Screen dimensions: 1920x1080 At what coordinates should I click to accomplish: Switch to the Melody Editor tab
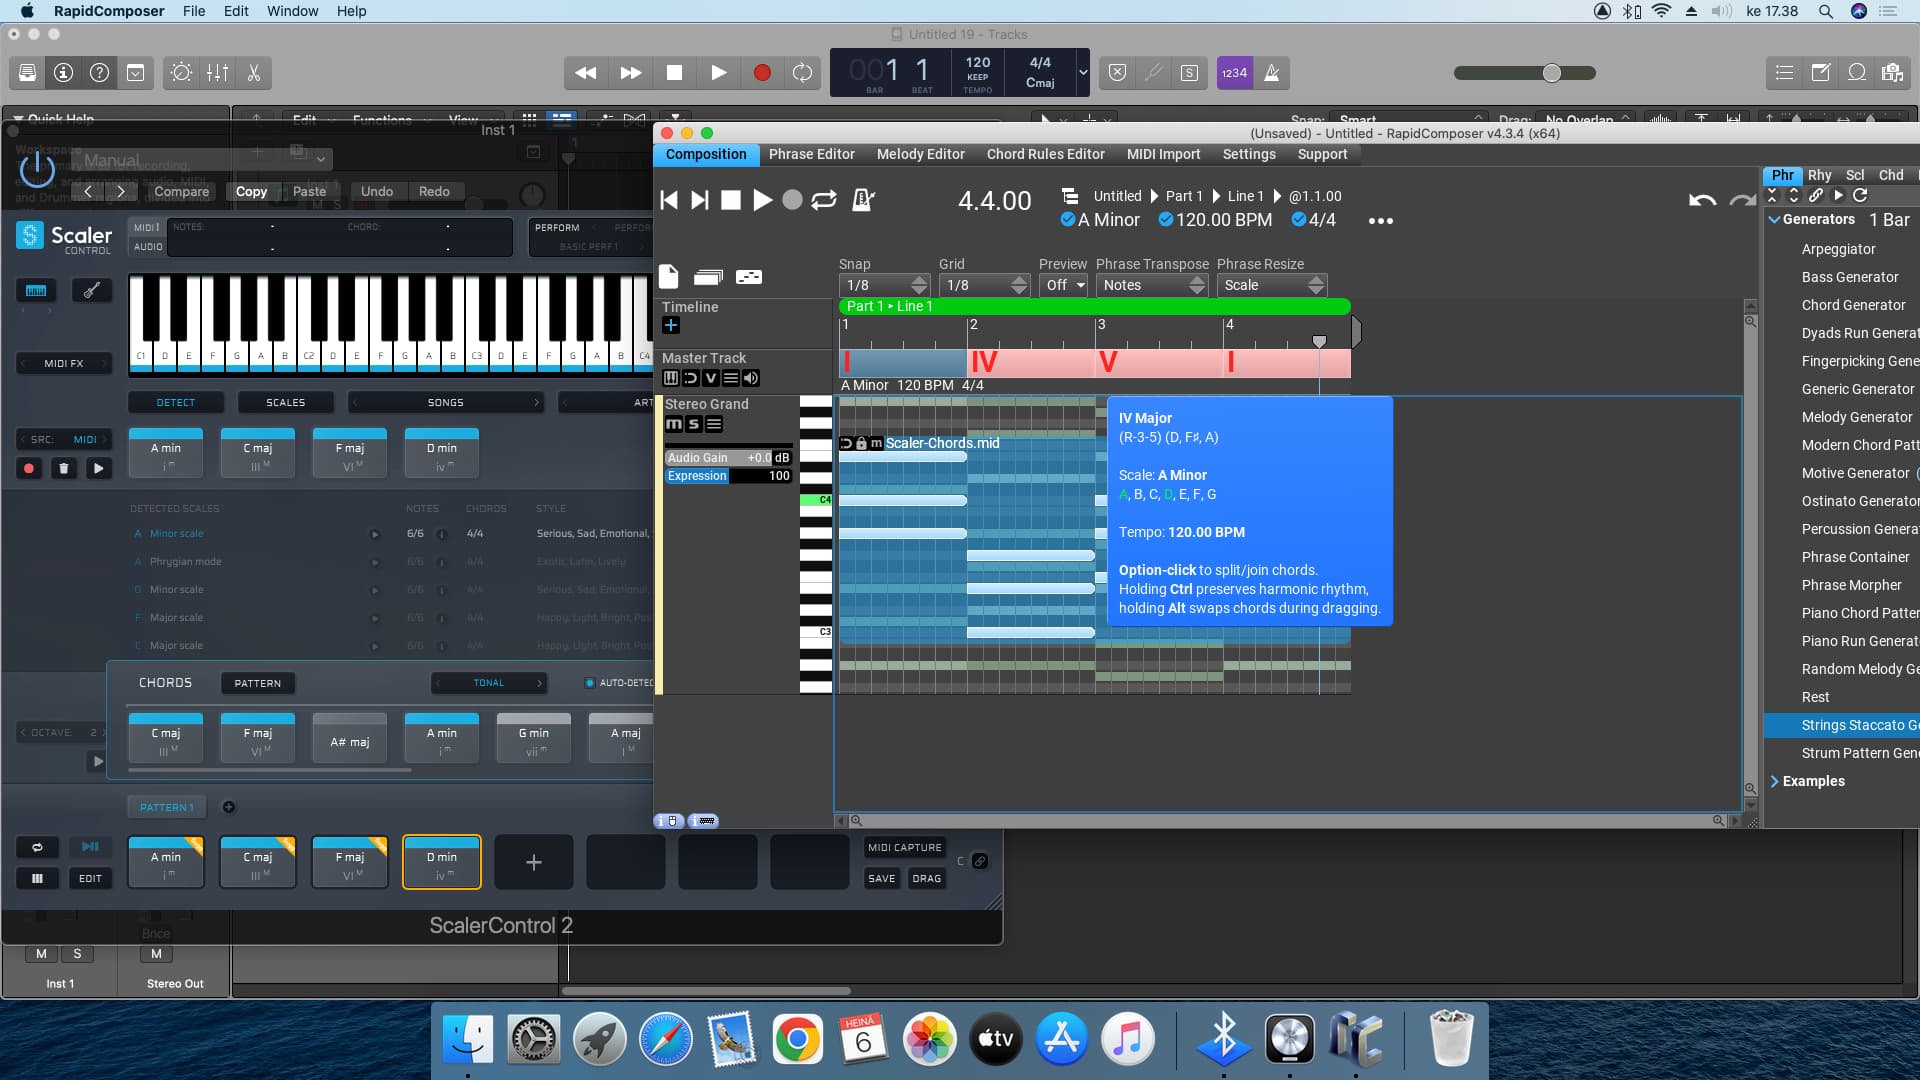click(x=920, y=154)
